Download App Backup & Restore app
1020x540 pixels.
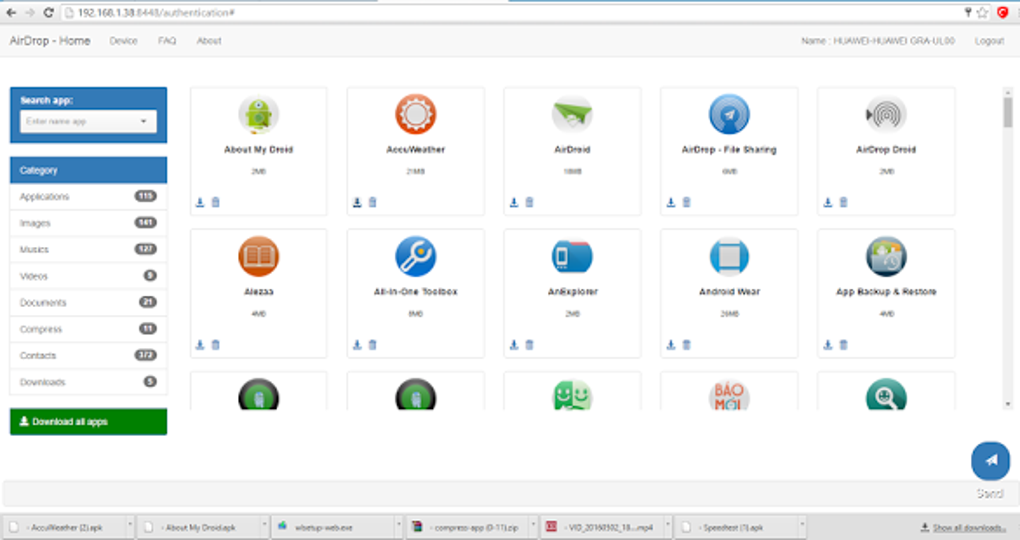tap(827, 345)
